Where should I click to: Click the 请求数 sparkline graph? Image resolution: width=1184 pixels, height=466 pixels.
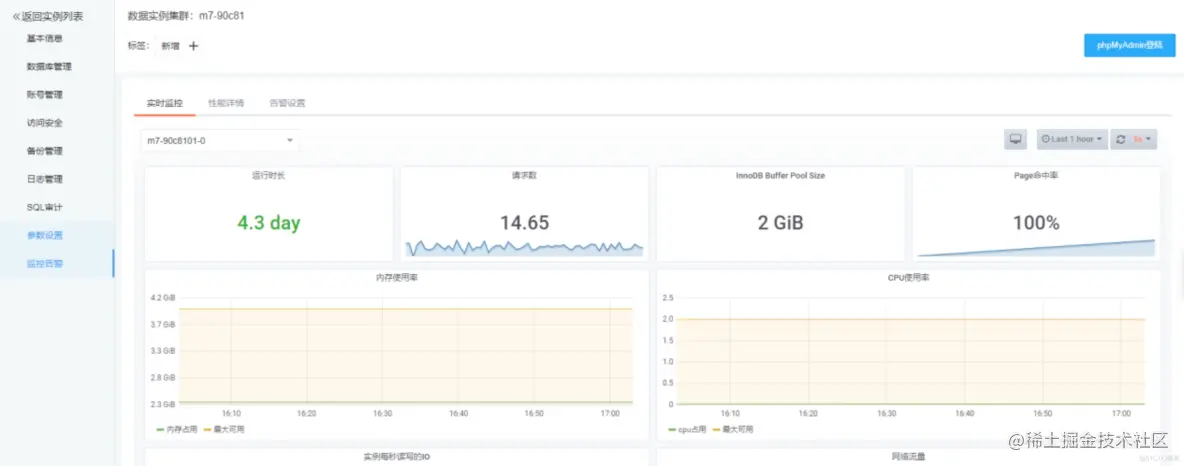524,248
